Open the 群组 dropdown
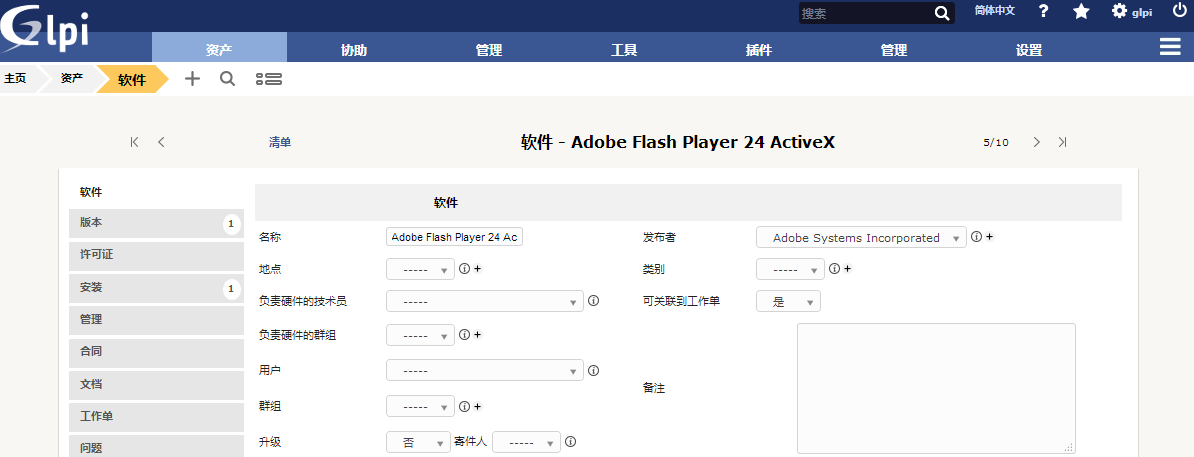This screenshot has height=457, width=1194. [420, 407]
